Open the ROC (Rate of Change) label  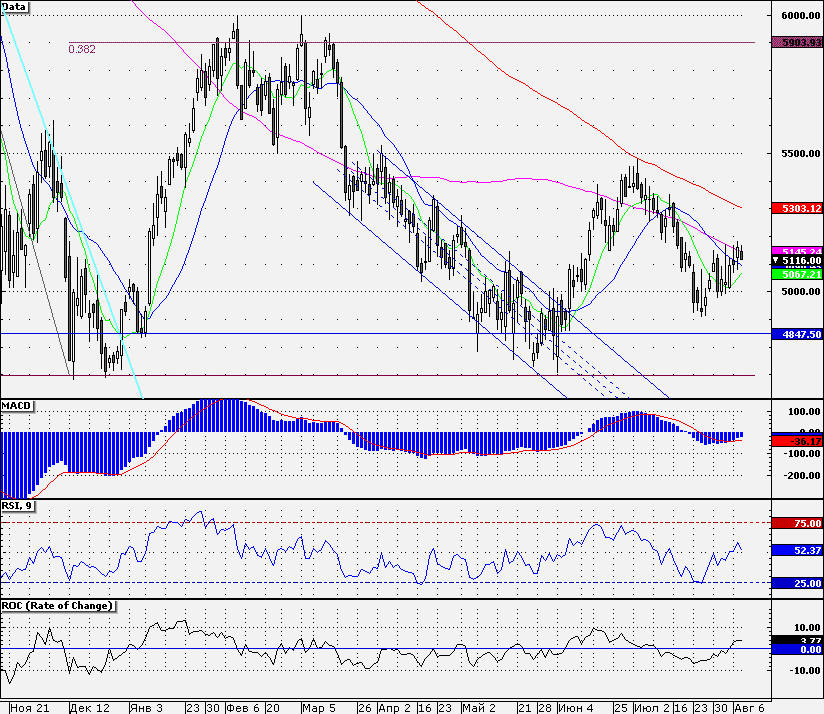tap(57, 606)
